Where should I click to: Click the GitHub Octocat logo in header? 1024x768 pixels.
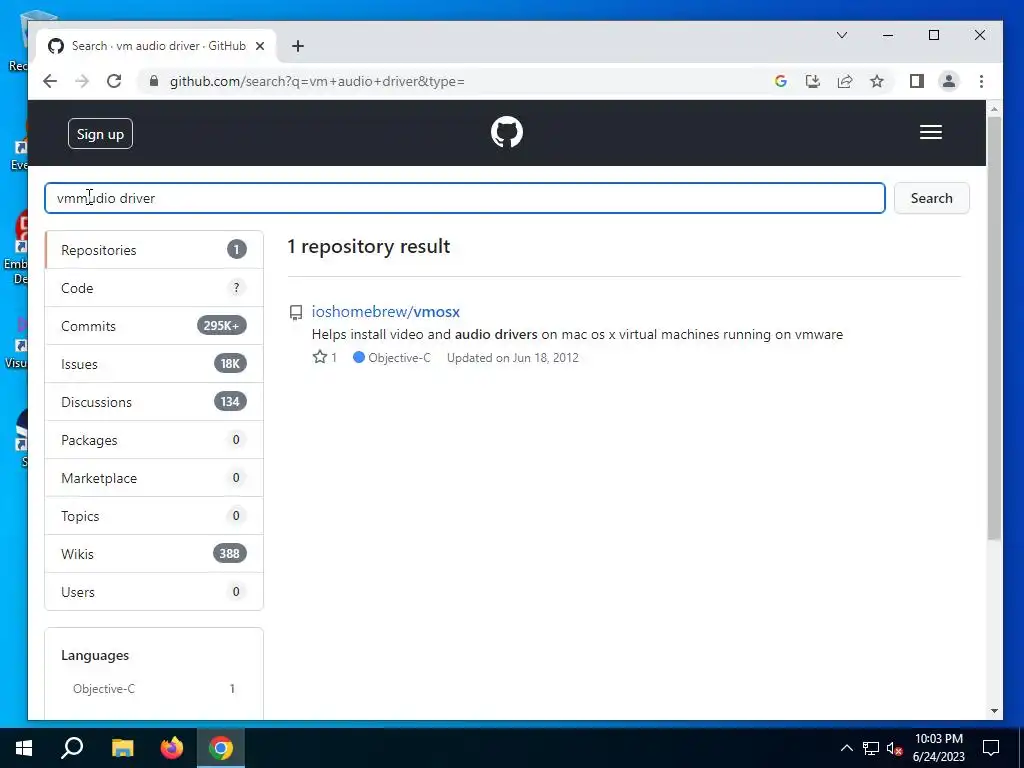pyautogui.click(x=507, y=133)
